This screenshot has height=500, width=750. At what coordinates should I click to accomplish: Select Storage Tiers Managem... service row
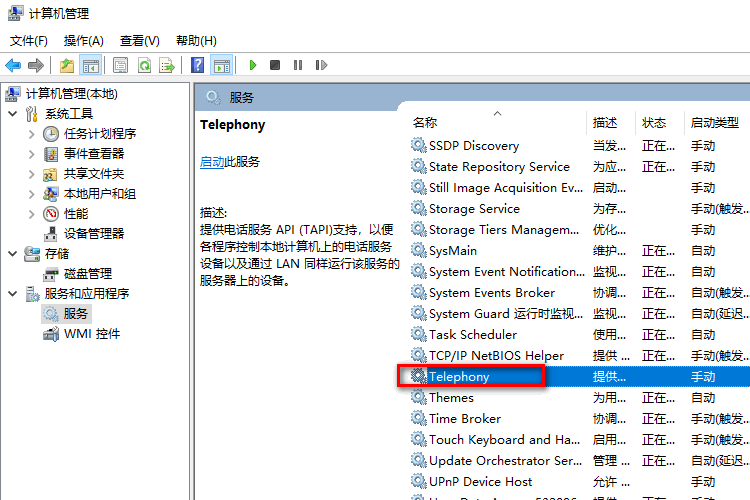pyautogui.click(x=580, y=230)
